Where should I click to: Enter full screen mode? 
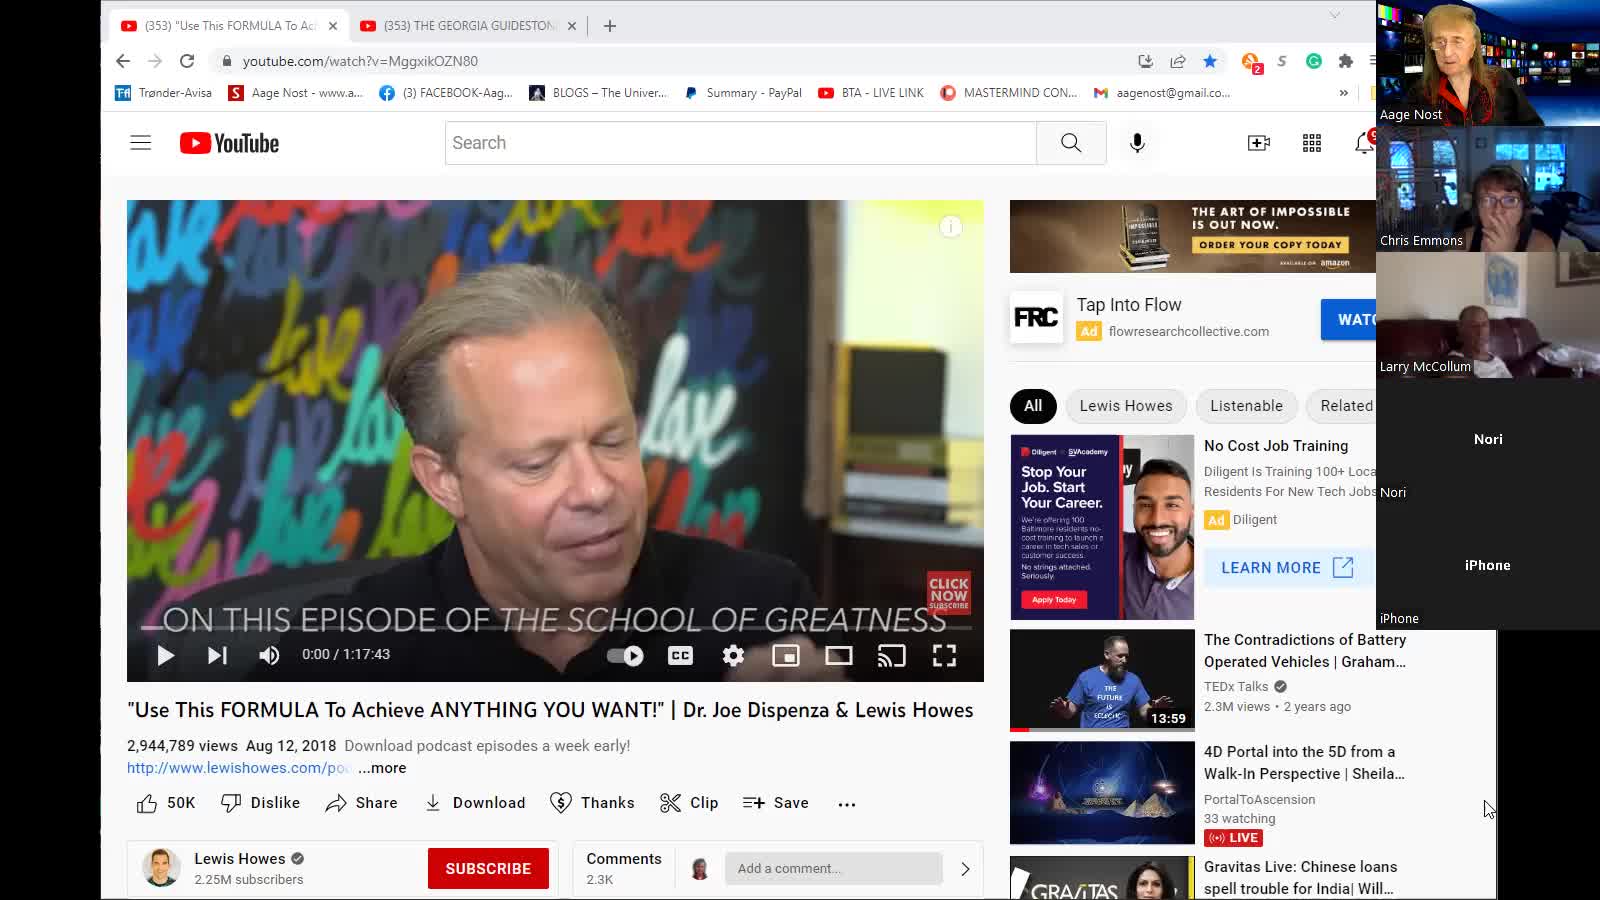coord(944,656)
